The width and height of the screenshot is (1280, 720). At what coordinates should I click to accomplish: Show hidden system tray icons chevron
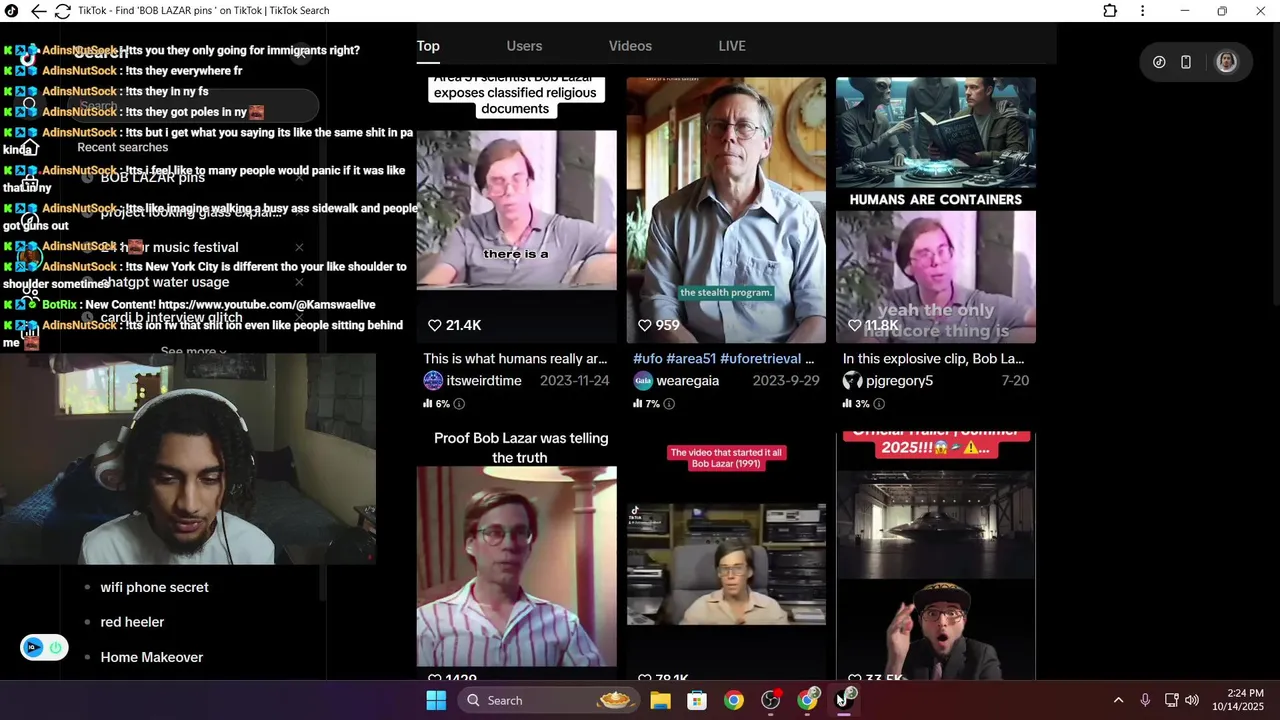pyautogui.click(x=1118, y=700)
